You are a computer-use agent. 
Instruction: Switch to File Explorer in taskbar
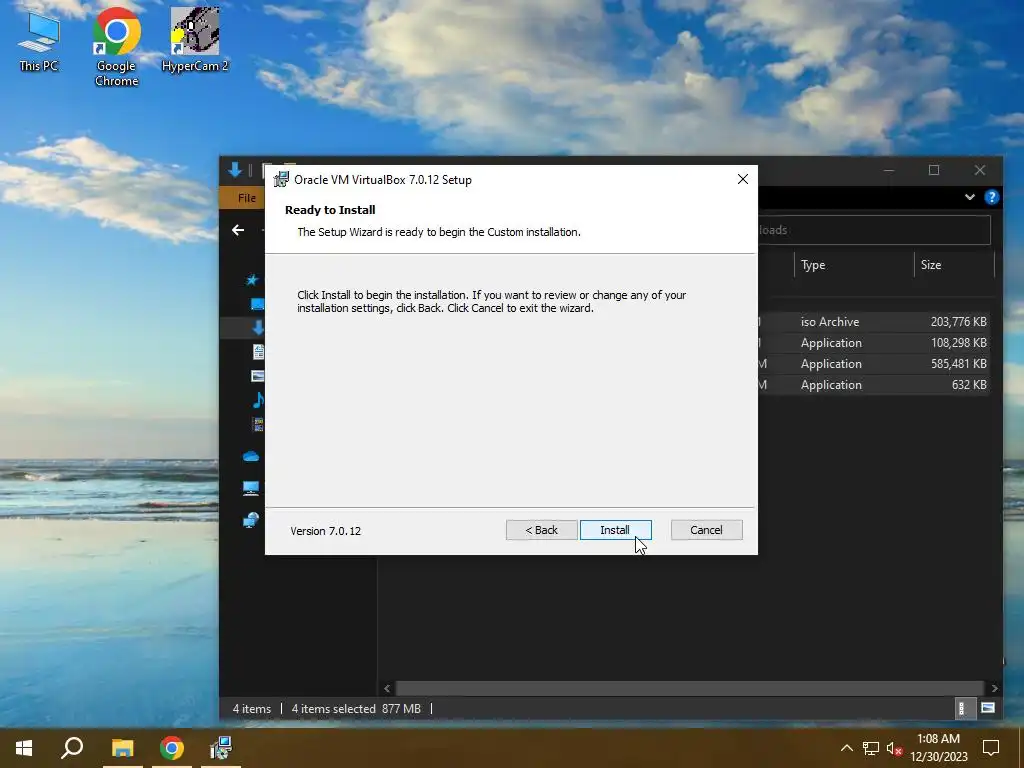point(122,748)
